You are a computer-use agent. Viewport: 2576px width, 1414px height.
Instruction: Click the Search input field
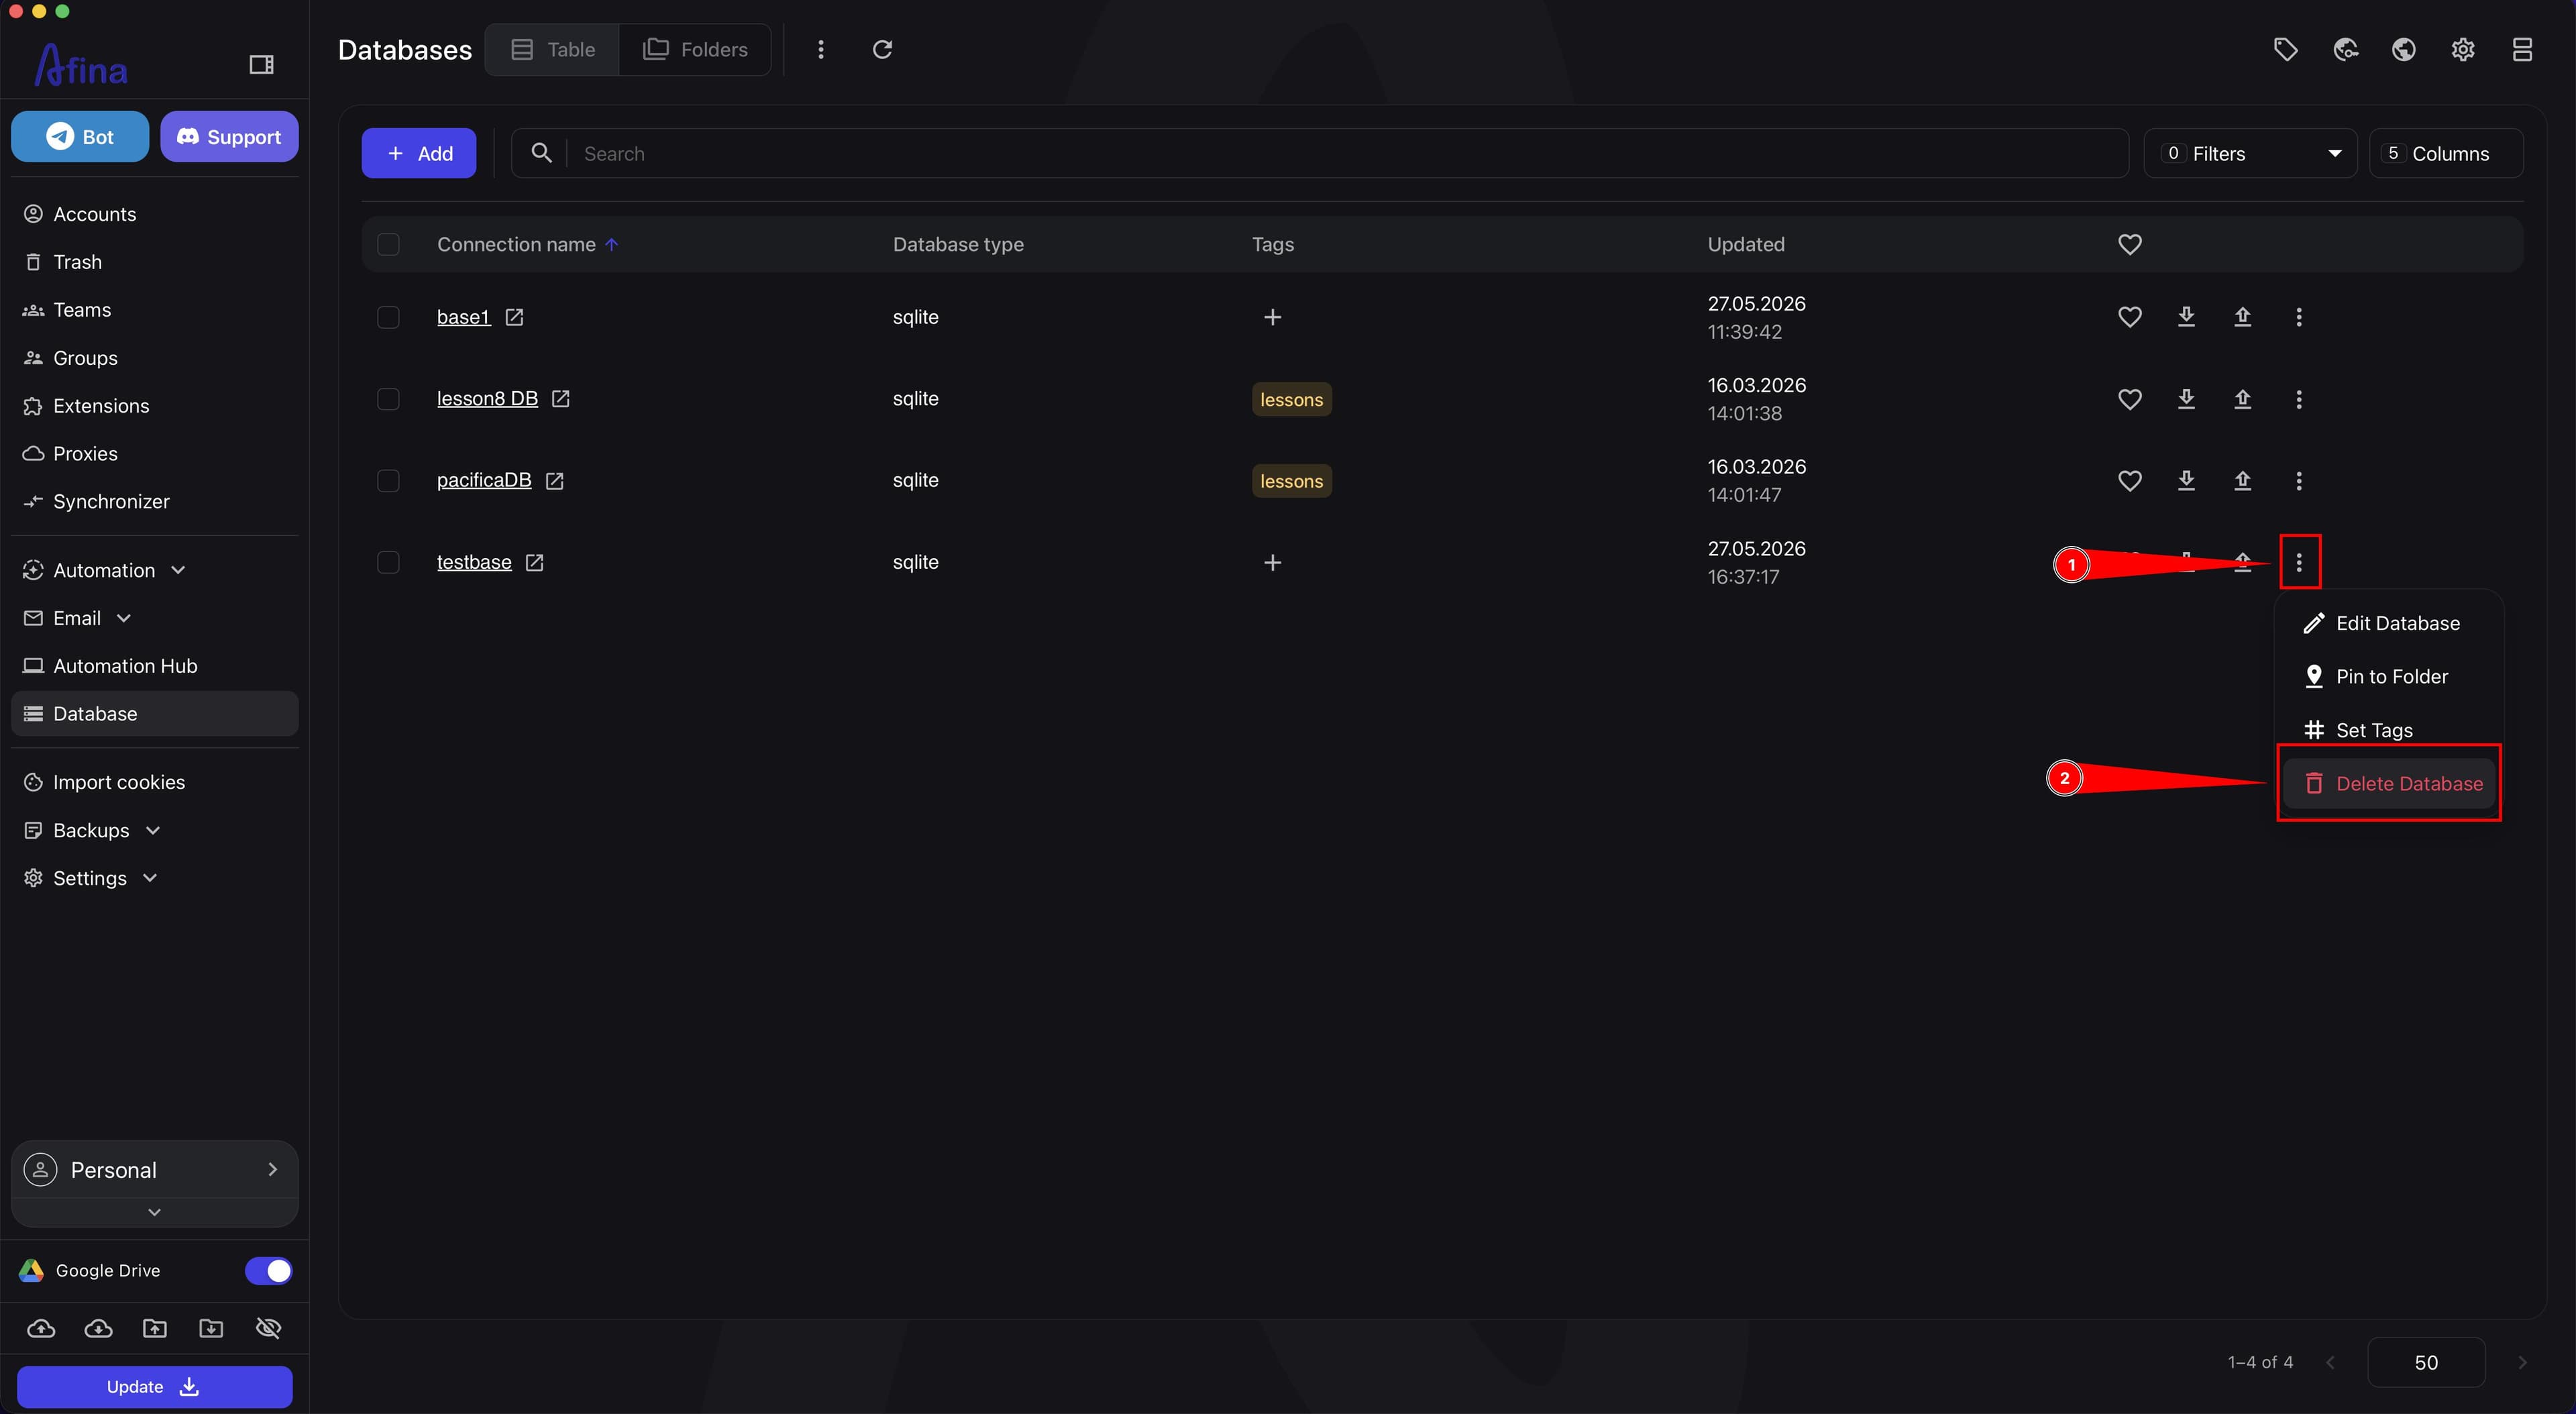[x=1320, y=154]
